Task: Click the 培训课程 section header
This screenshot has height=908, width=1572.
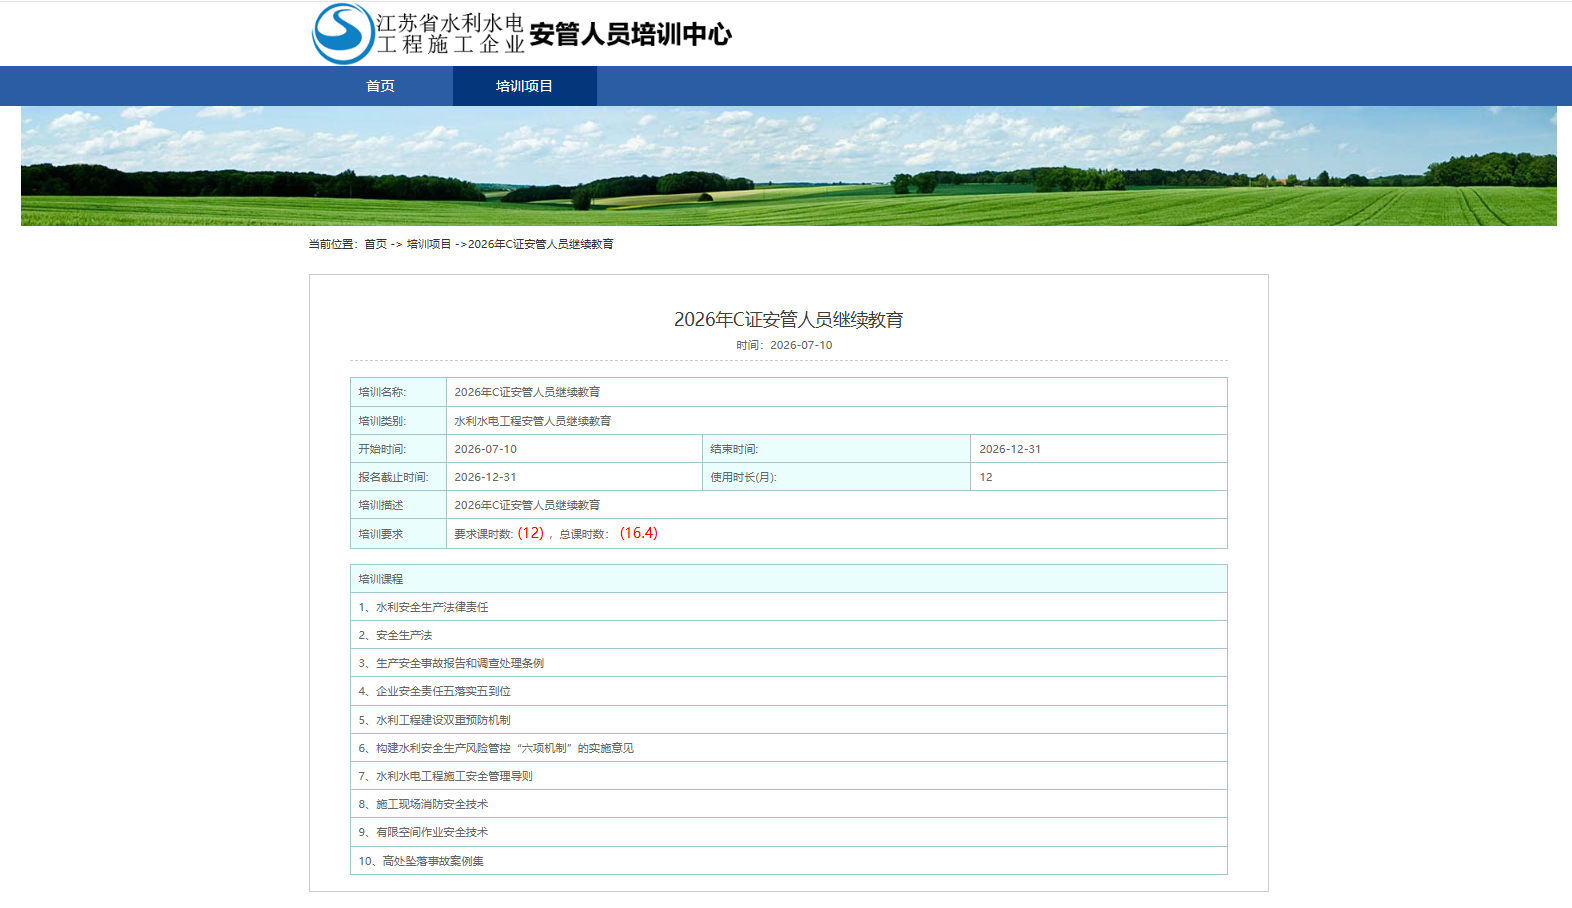Action: [788, 579]
